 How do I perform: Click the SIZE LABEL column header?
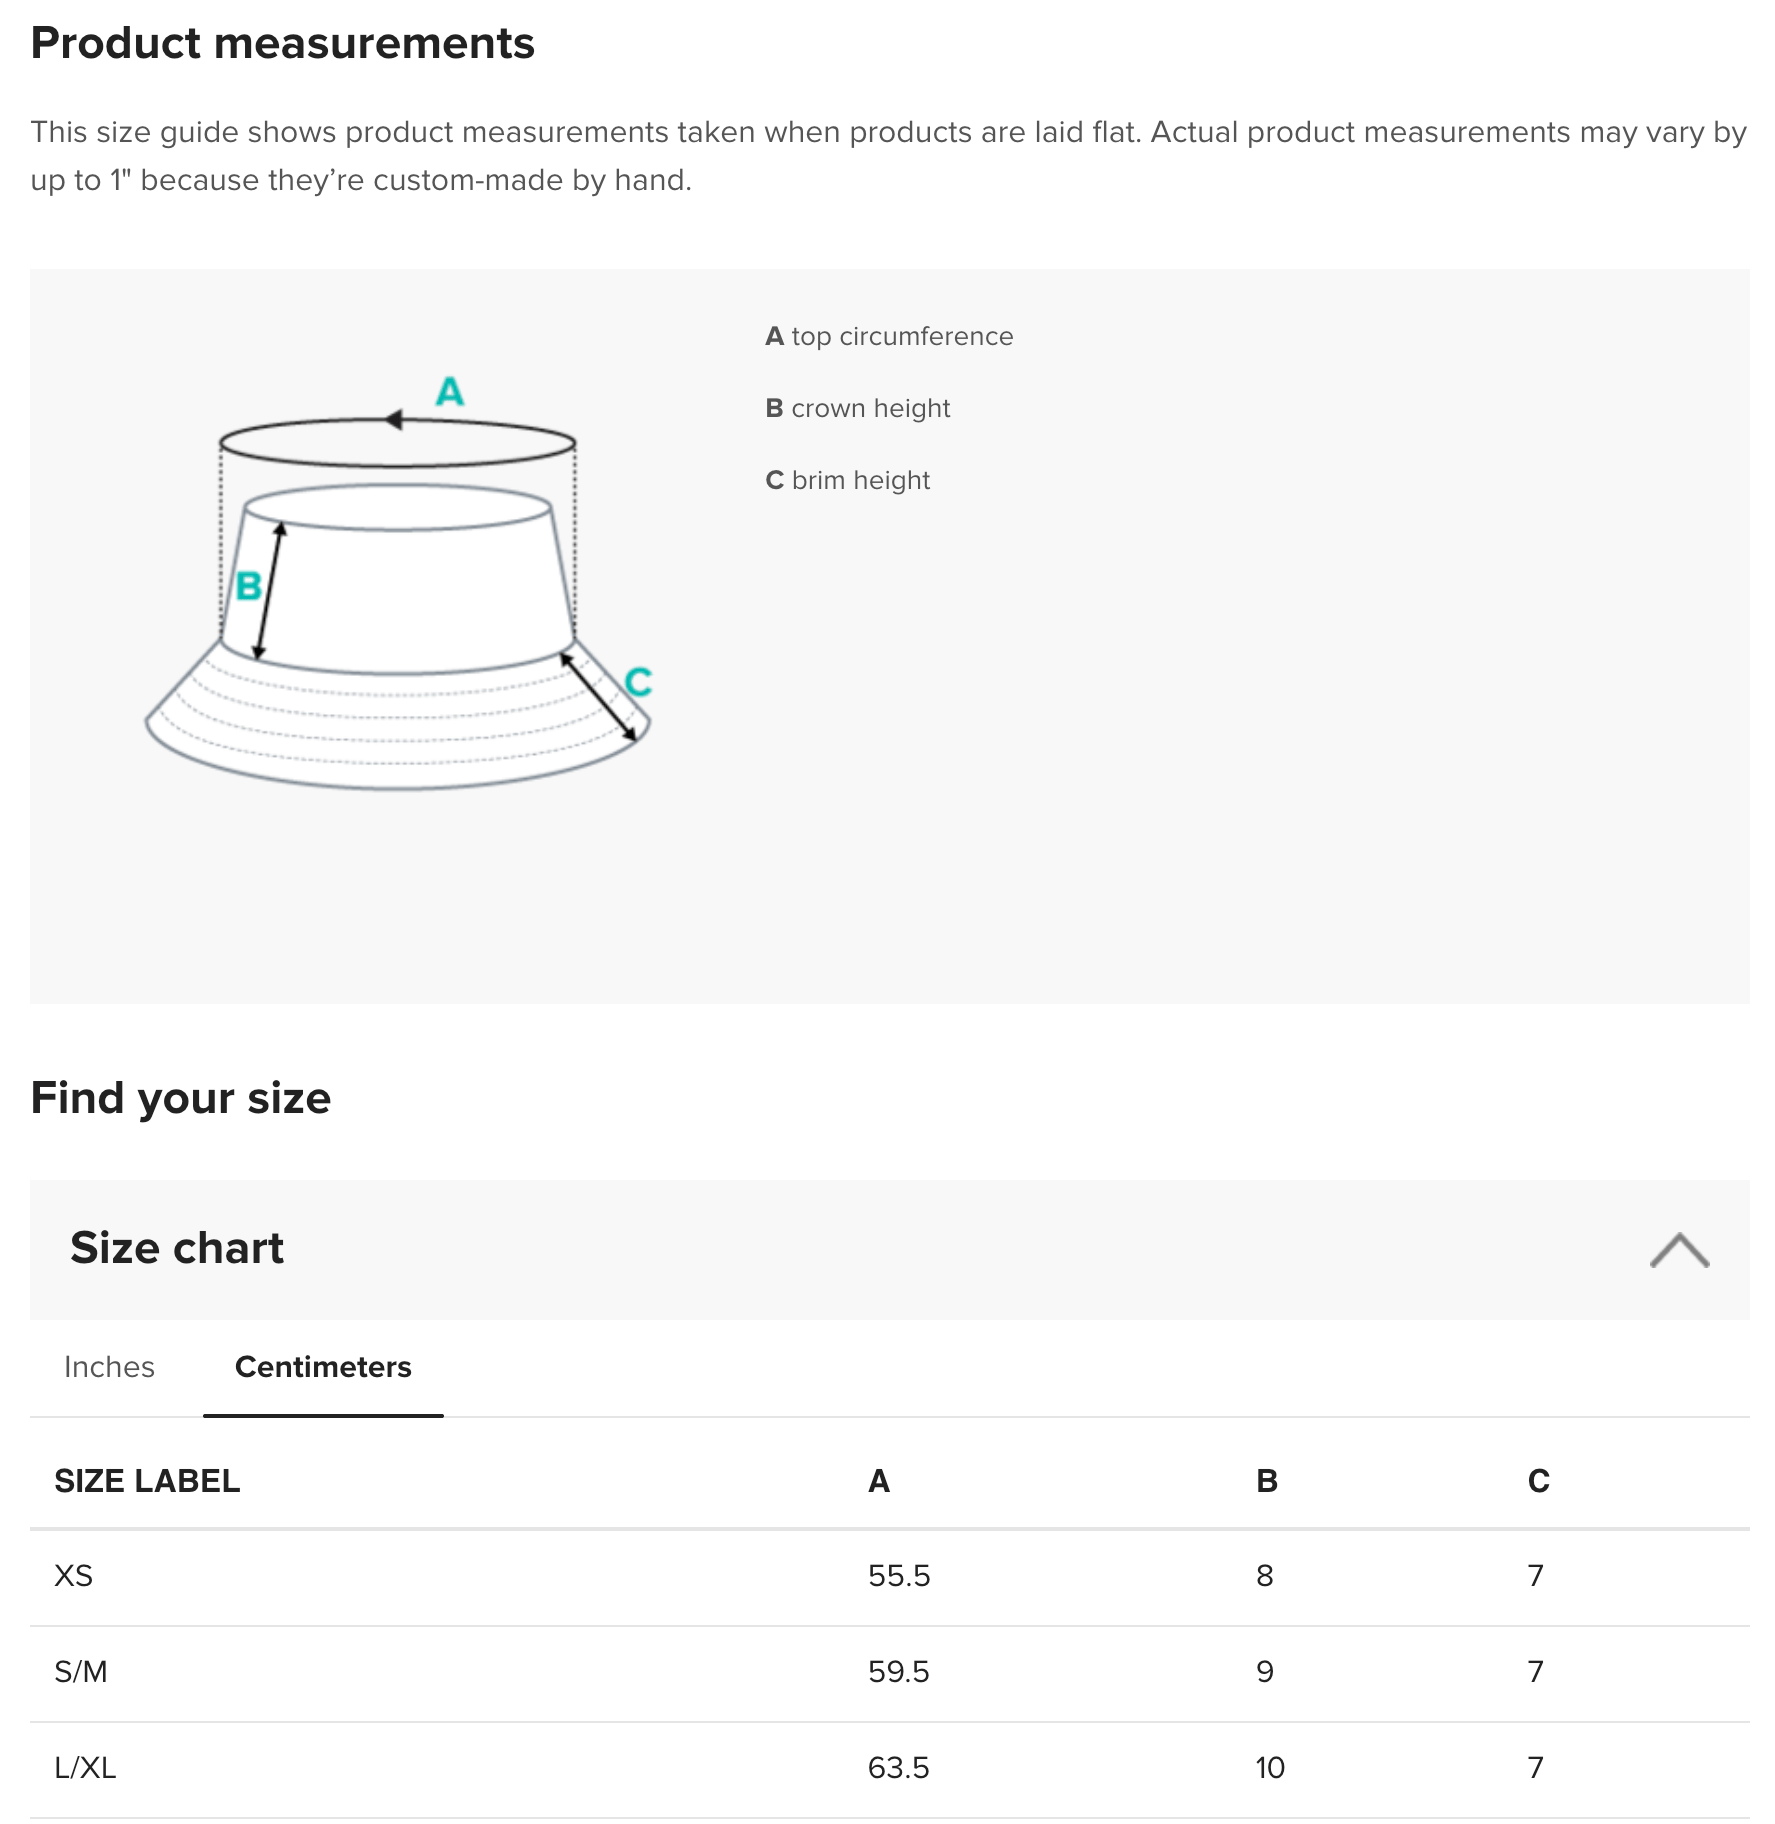(x=147, y=1481)
